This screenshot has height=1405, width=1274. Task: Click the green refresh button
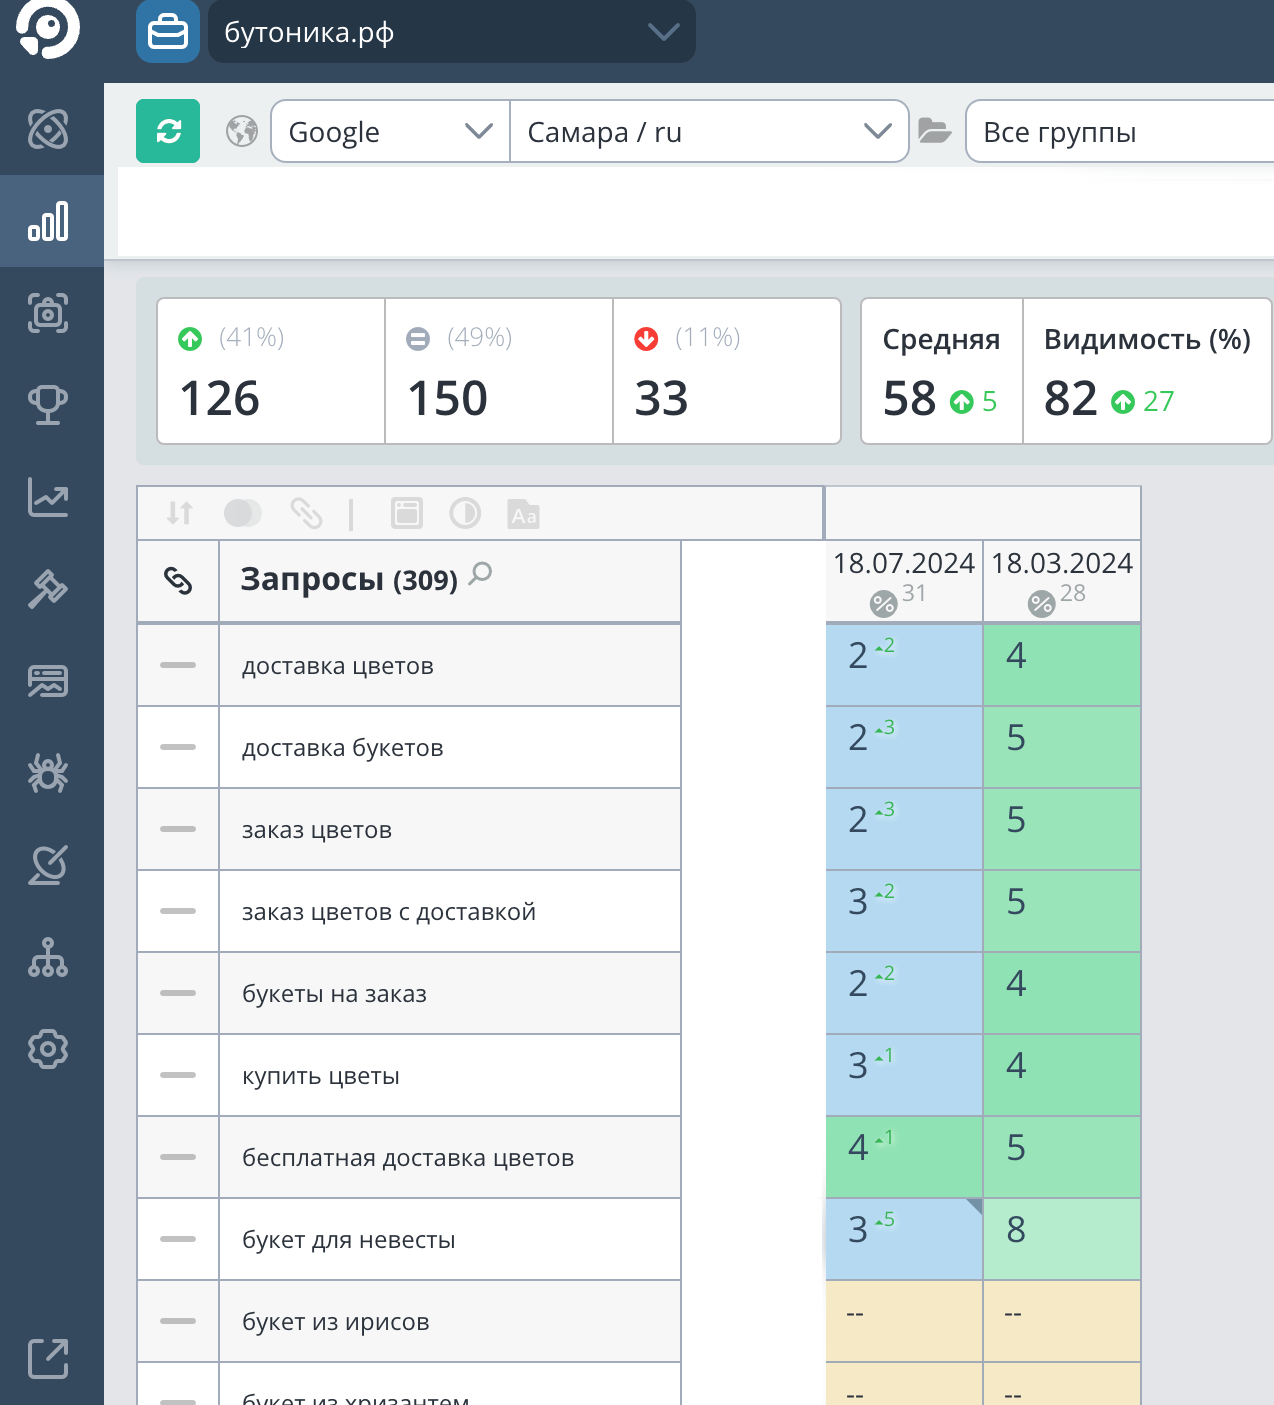168,131
